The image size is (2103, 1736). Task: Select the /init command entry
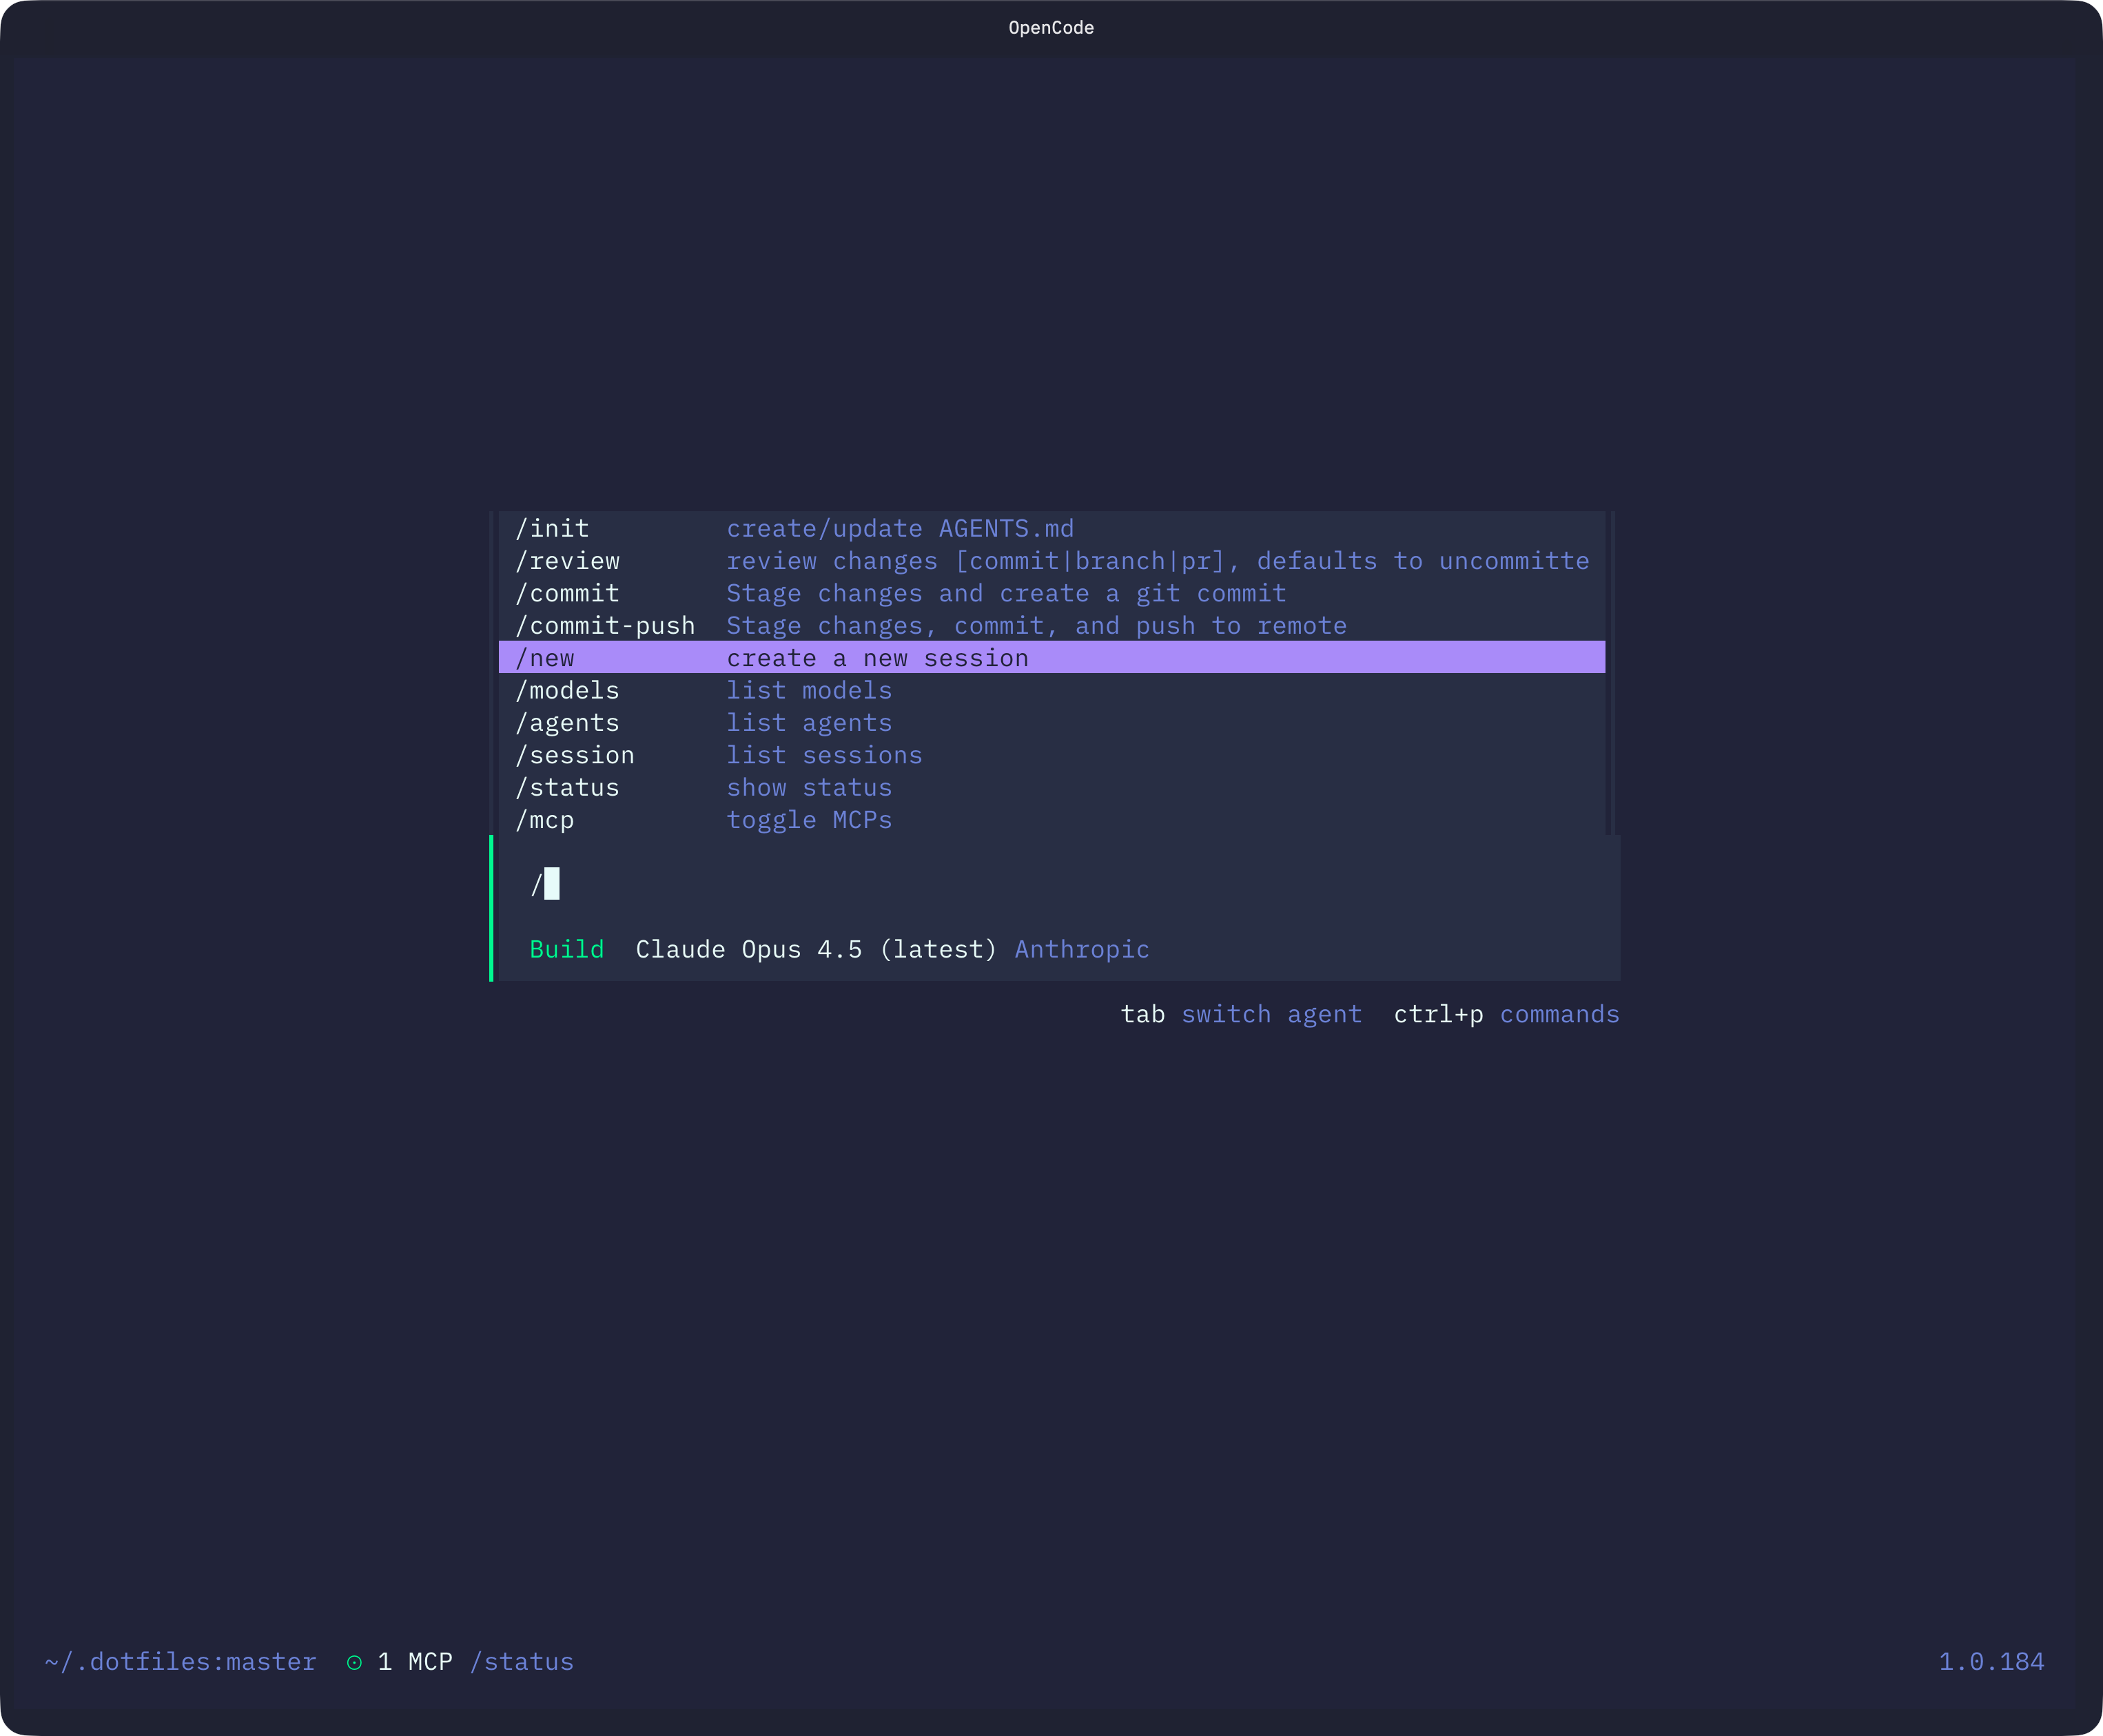click(552, 528)
